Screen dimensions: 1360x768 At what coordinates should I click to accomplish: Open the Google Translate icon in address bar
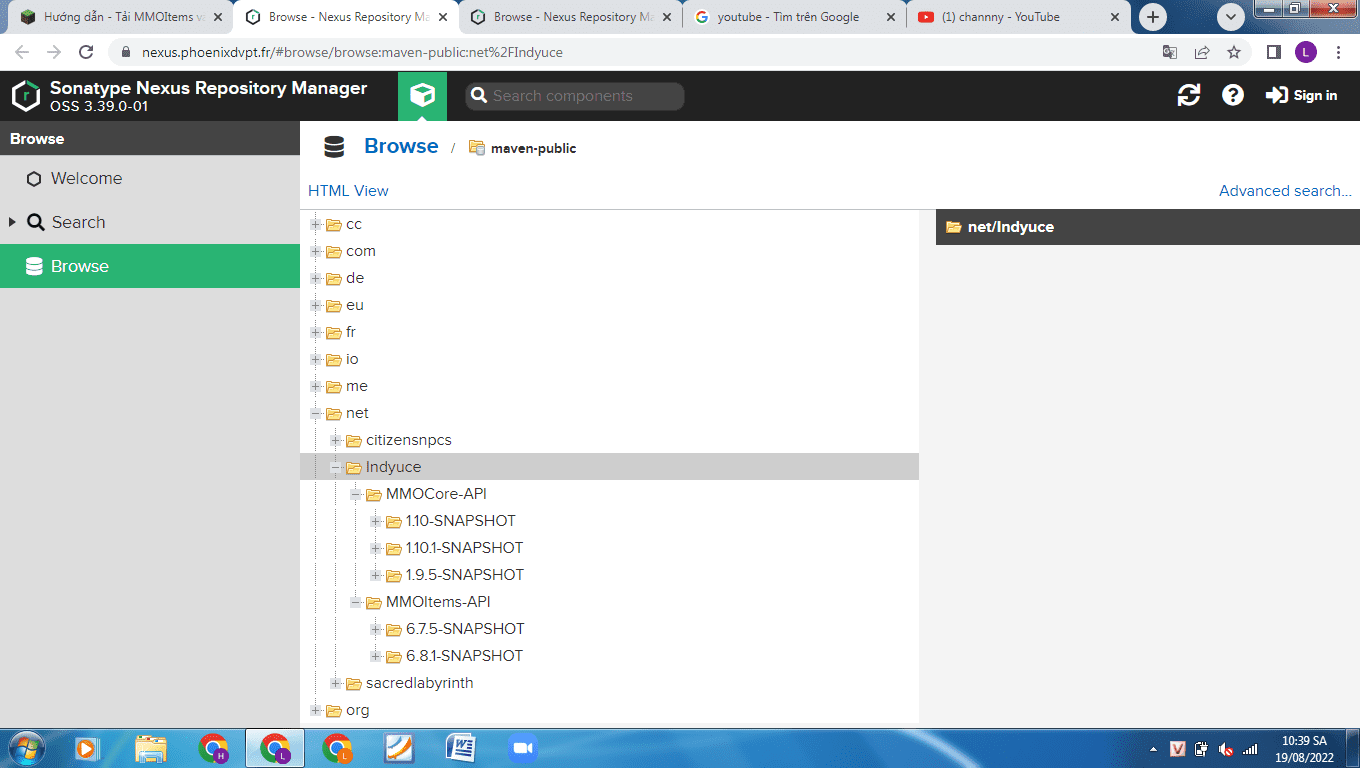1169,52
